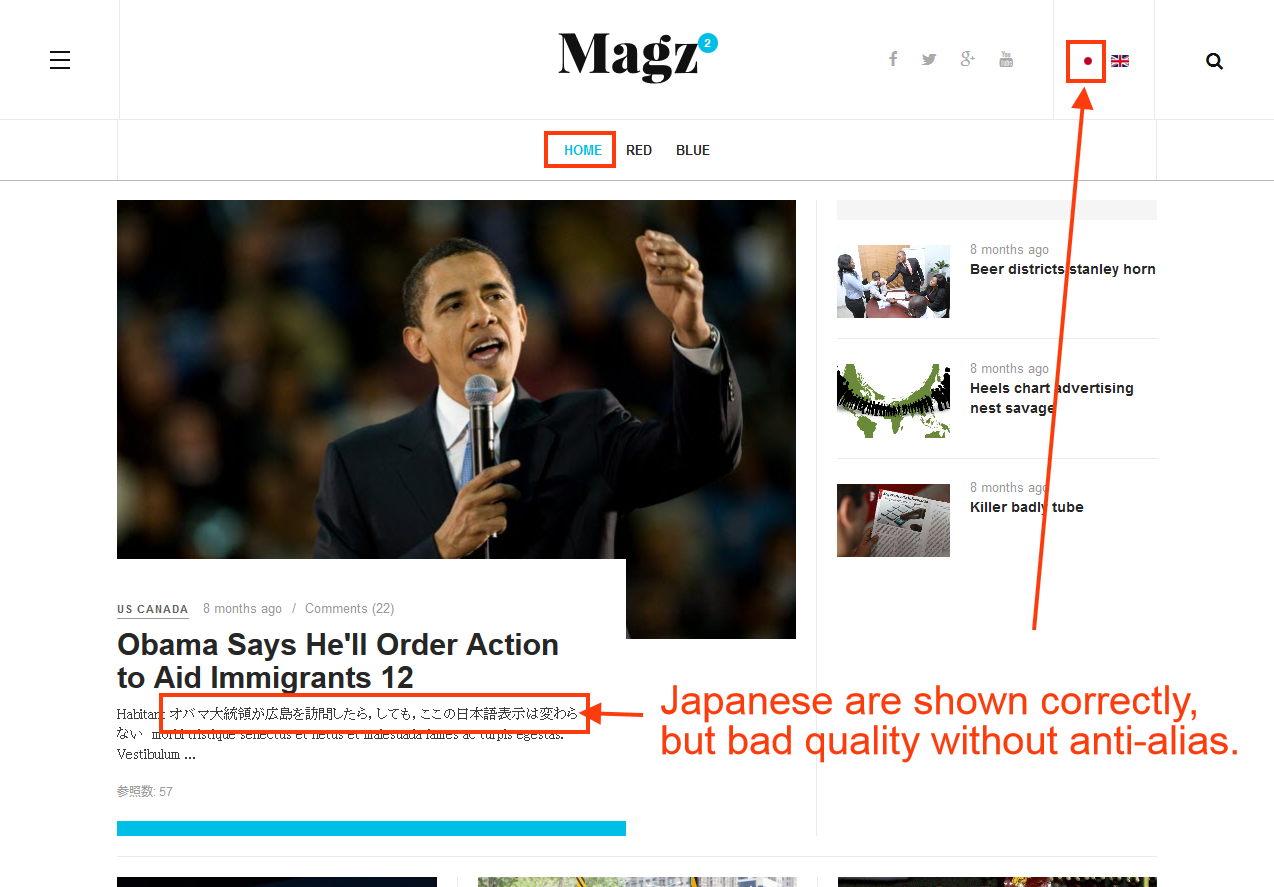Switch language with the UK flag
The height and width of the screenshot is (887, 1274).
pos(1120,61)
